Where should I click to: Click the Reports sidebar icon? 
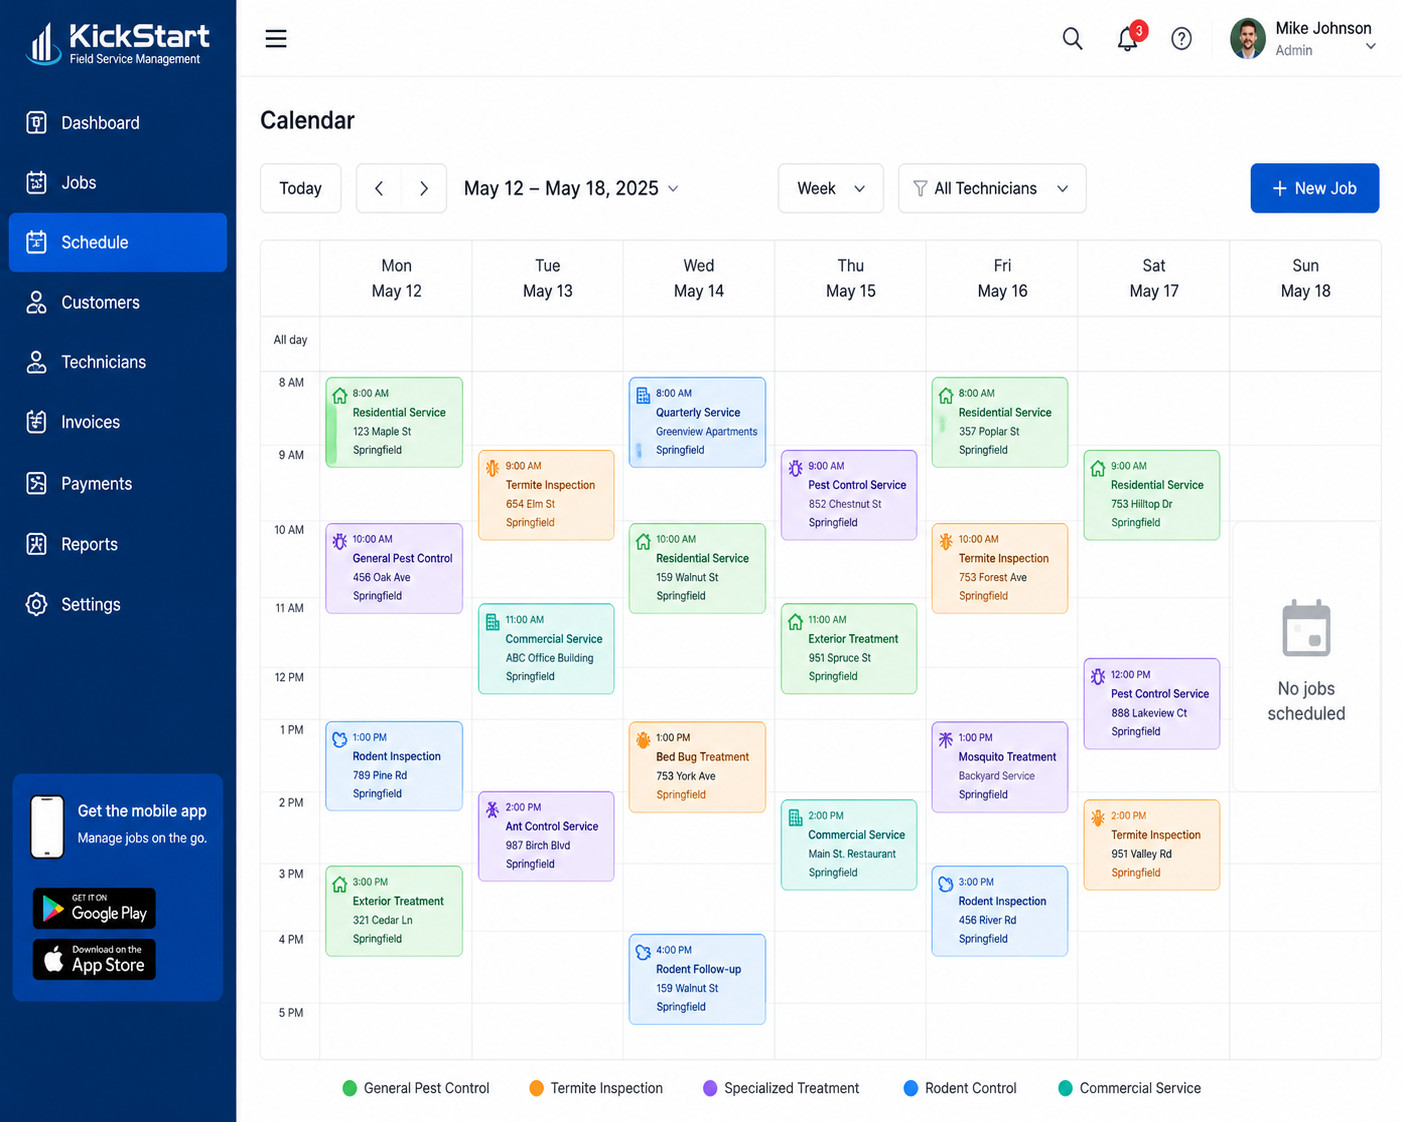[37, 544]
